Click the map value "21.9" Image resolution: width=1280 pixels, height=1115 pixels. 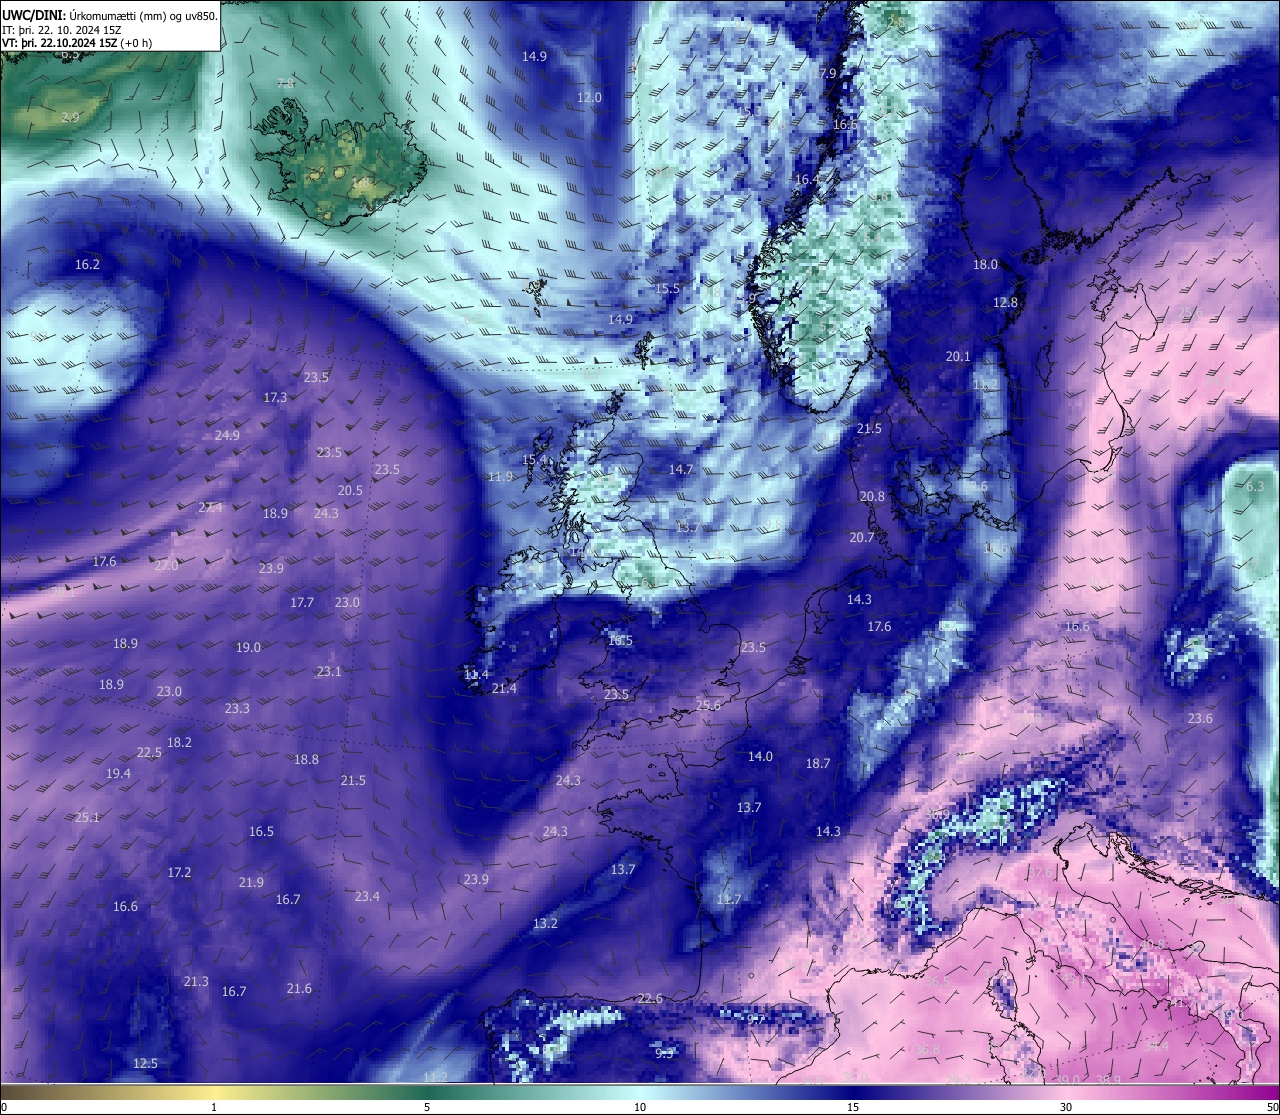(x=251, y=882)
